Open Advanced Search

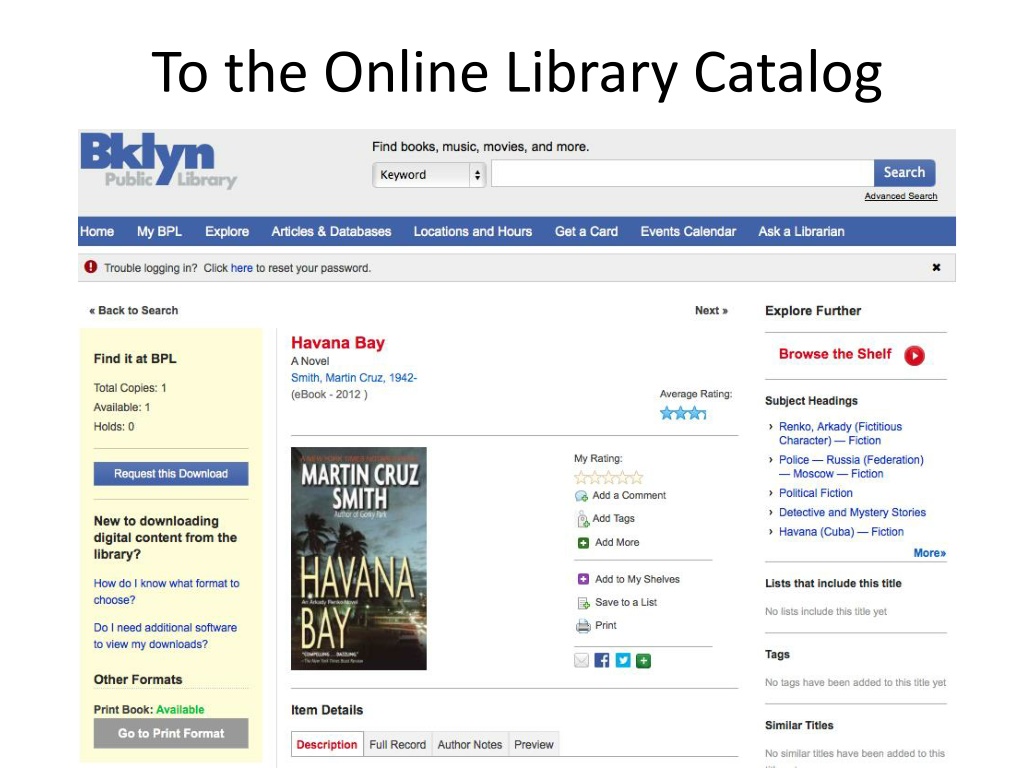point(901,196)
